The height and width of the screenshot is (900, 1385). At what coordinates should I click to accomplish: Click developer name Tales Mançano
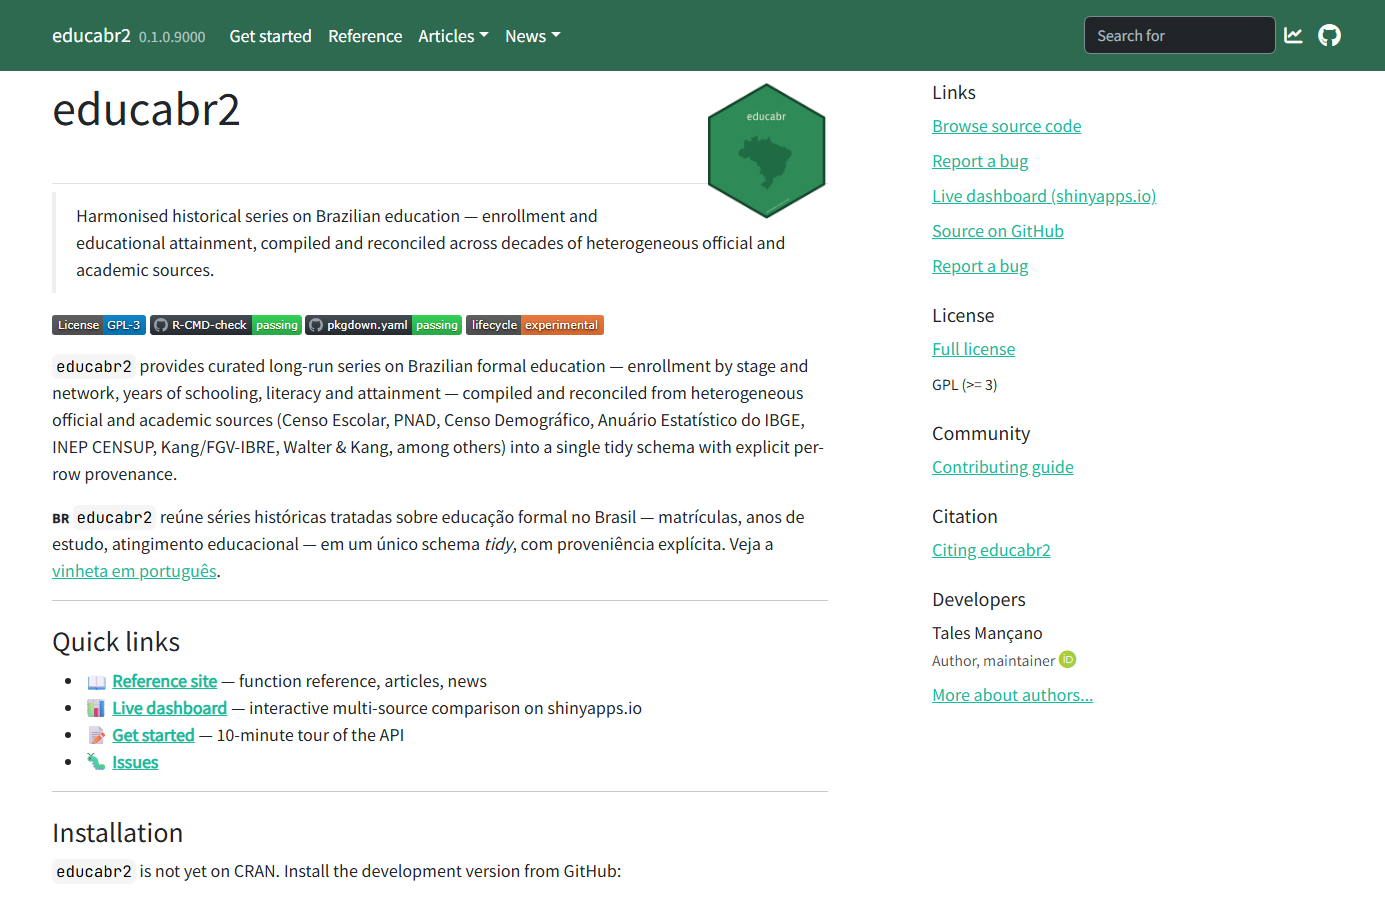(987, 633)
